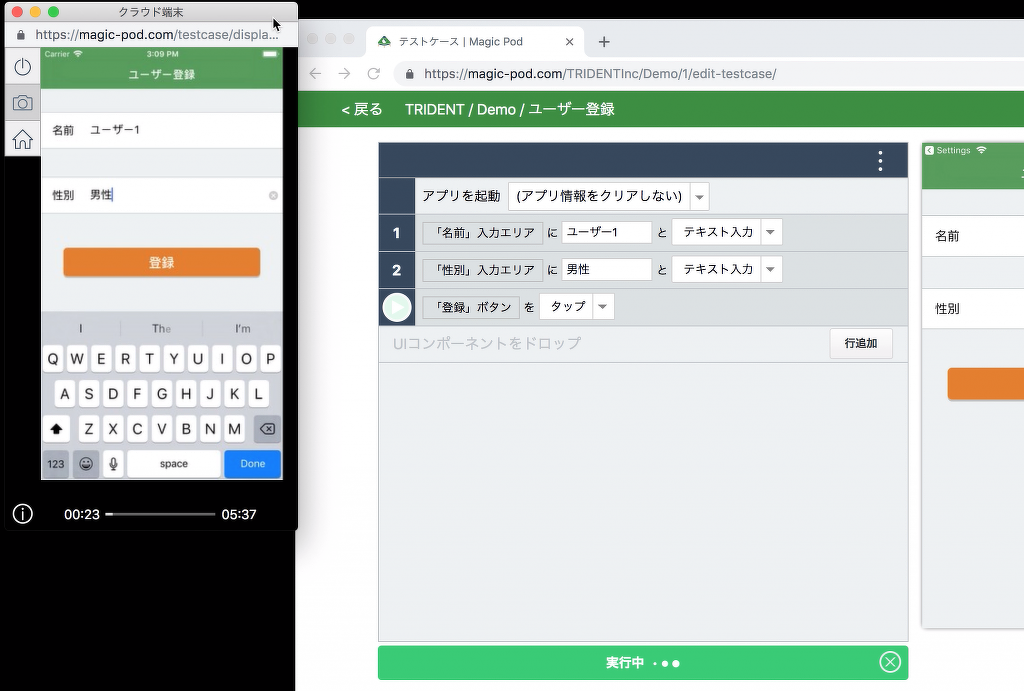
Task: Click the power icon in the cloud device sidebar
Action: click(22, 67)
